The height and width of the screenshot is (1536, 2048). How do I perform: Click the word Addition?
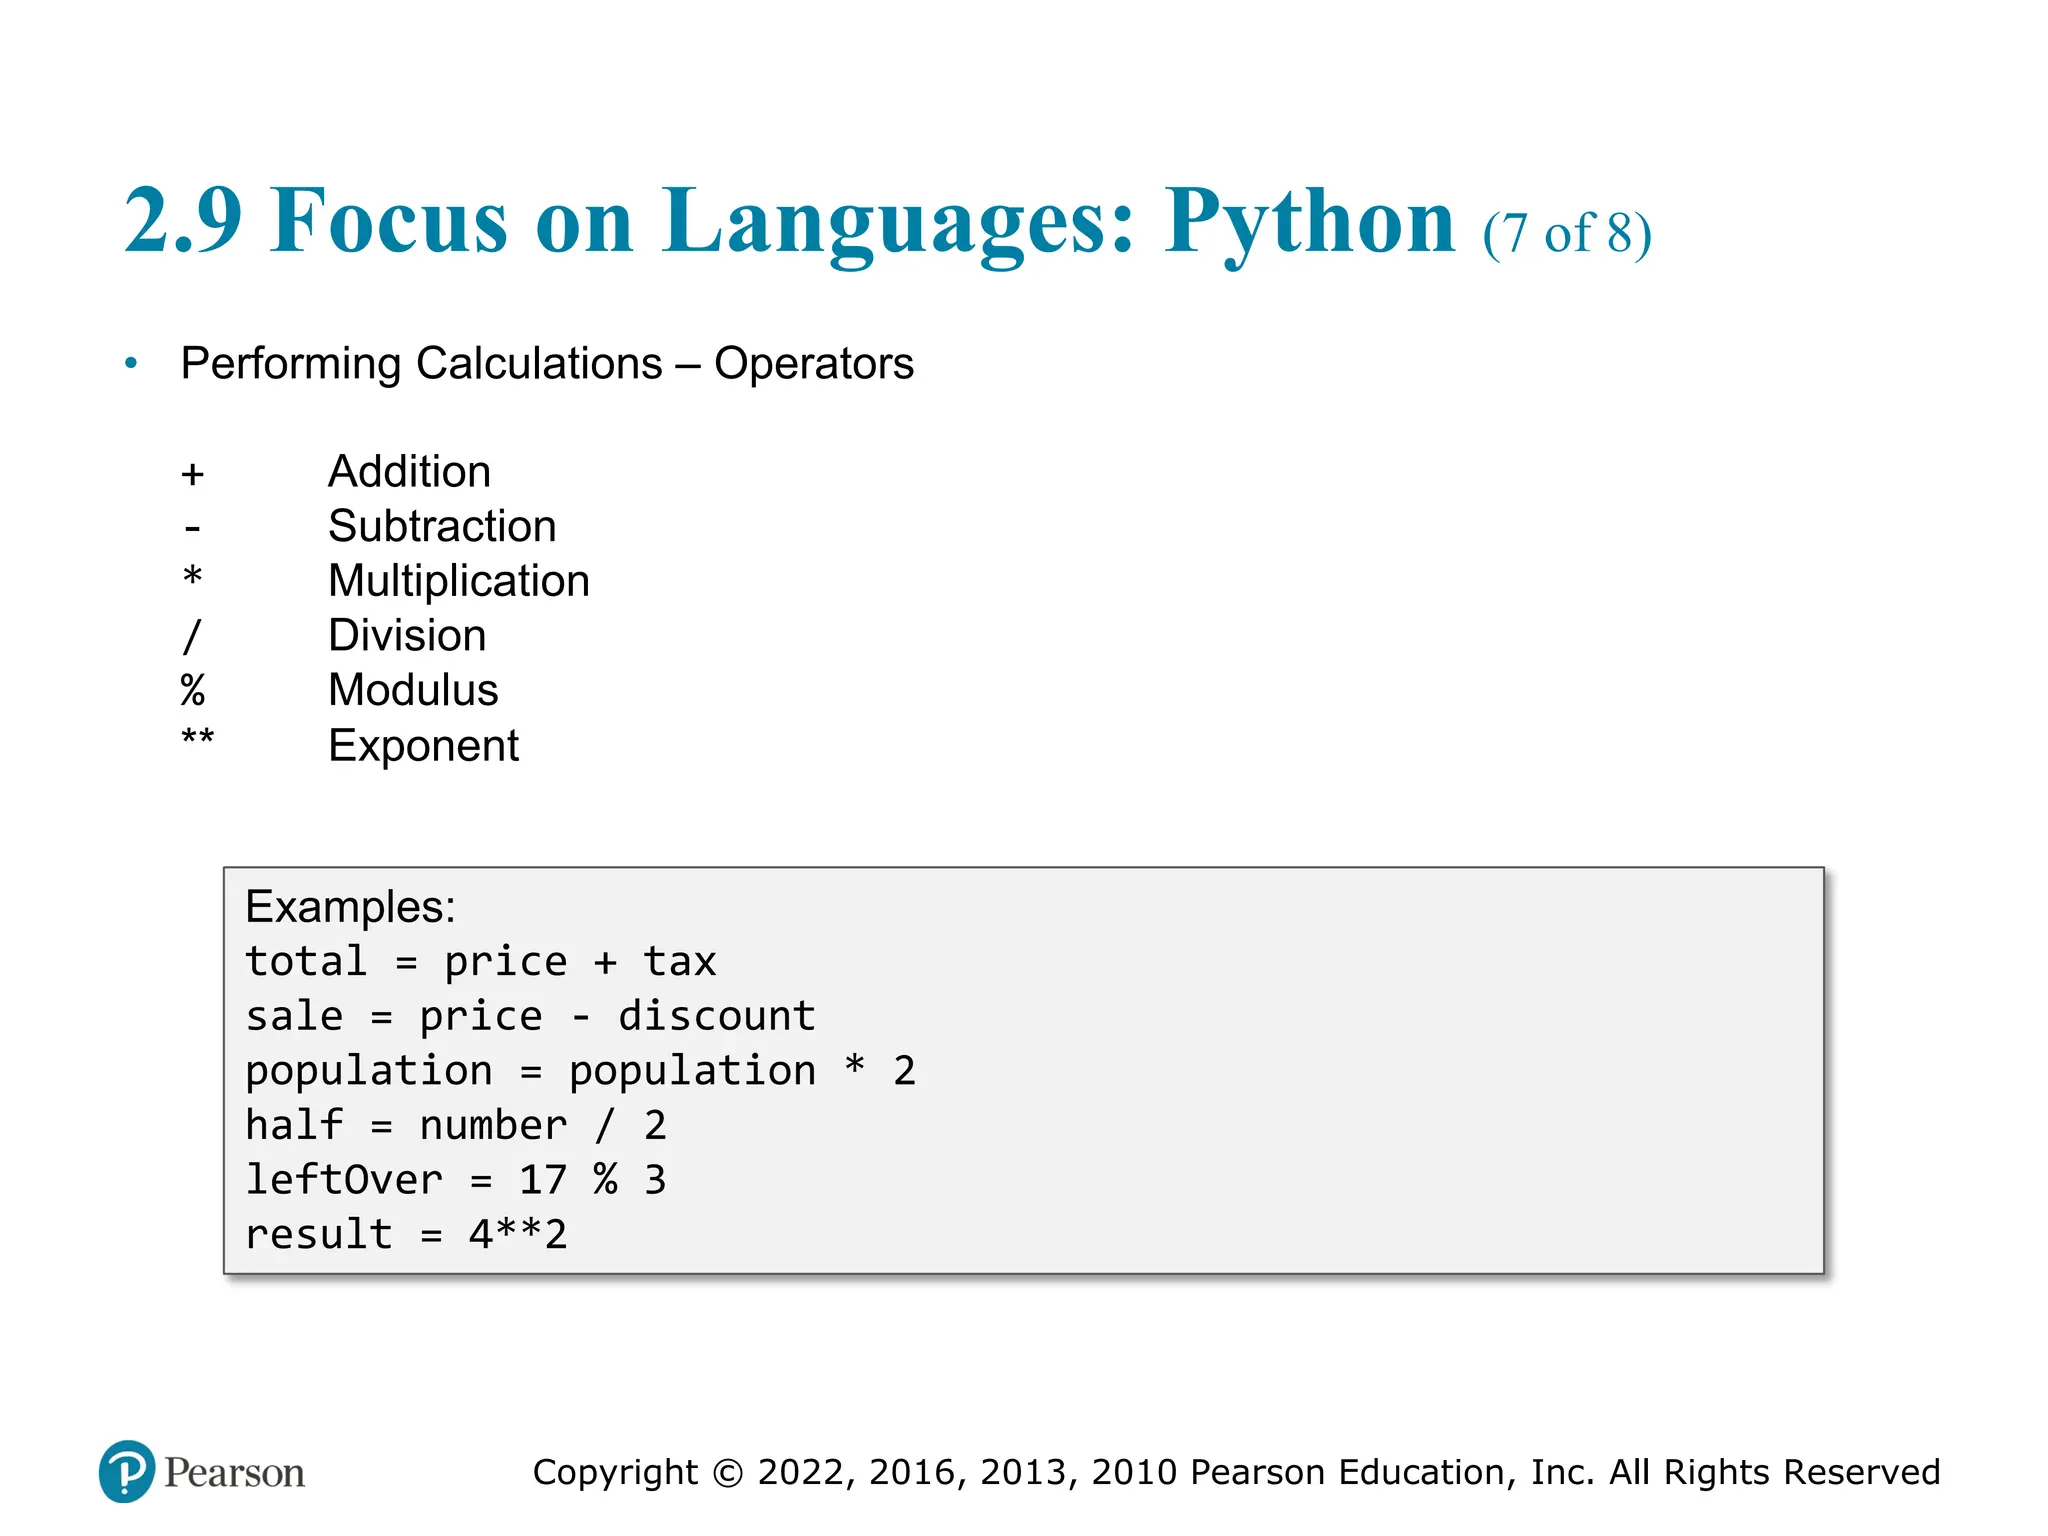[x=409, y=472]
